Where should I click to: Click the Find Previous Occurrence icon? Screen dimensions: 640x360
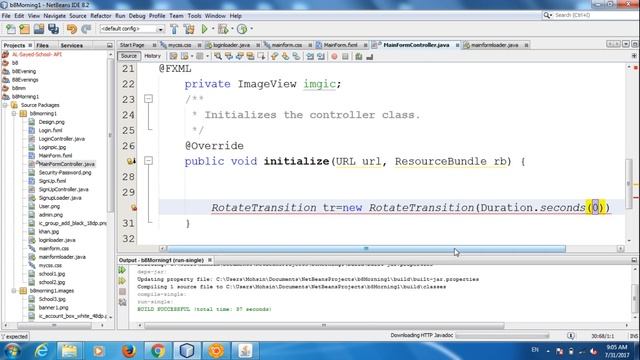[229, 56]
